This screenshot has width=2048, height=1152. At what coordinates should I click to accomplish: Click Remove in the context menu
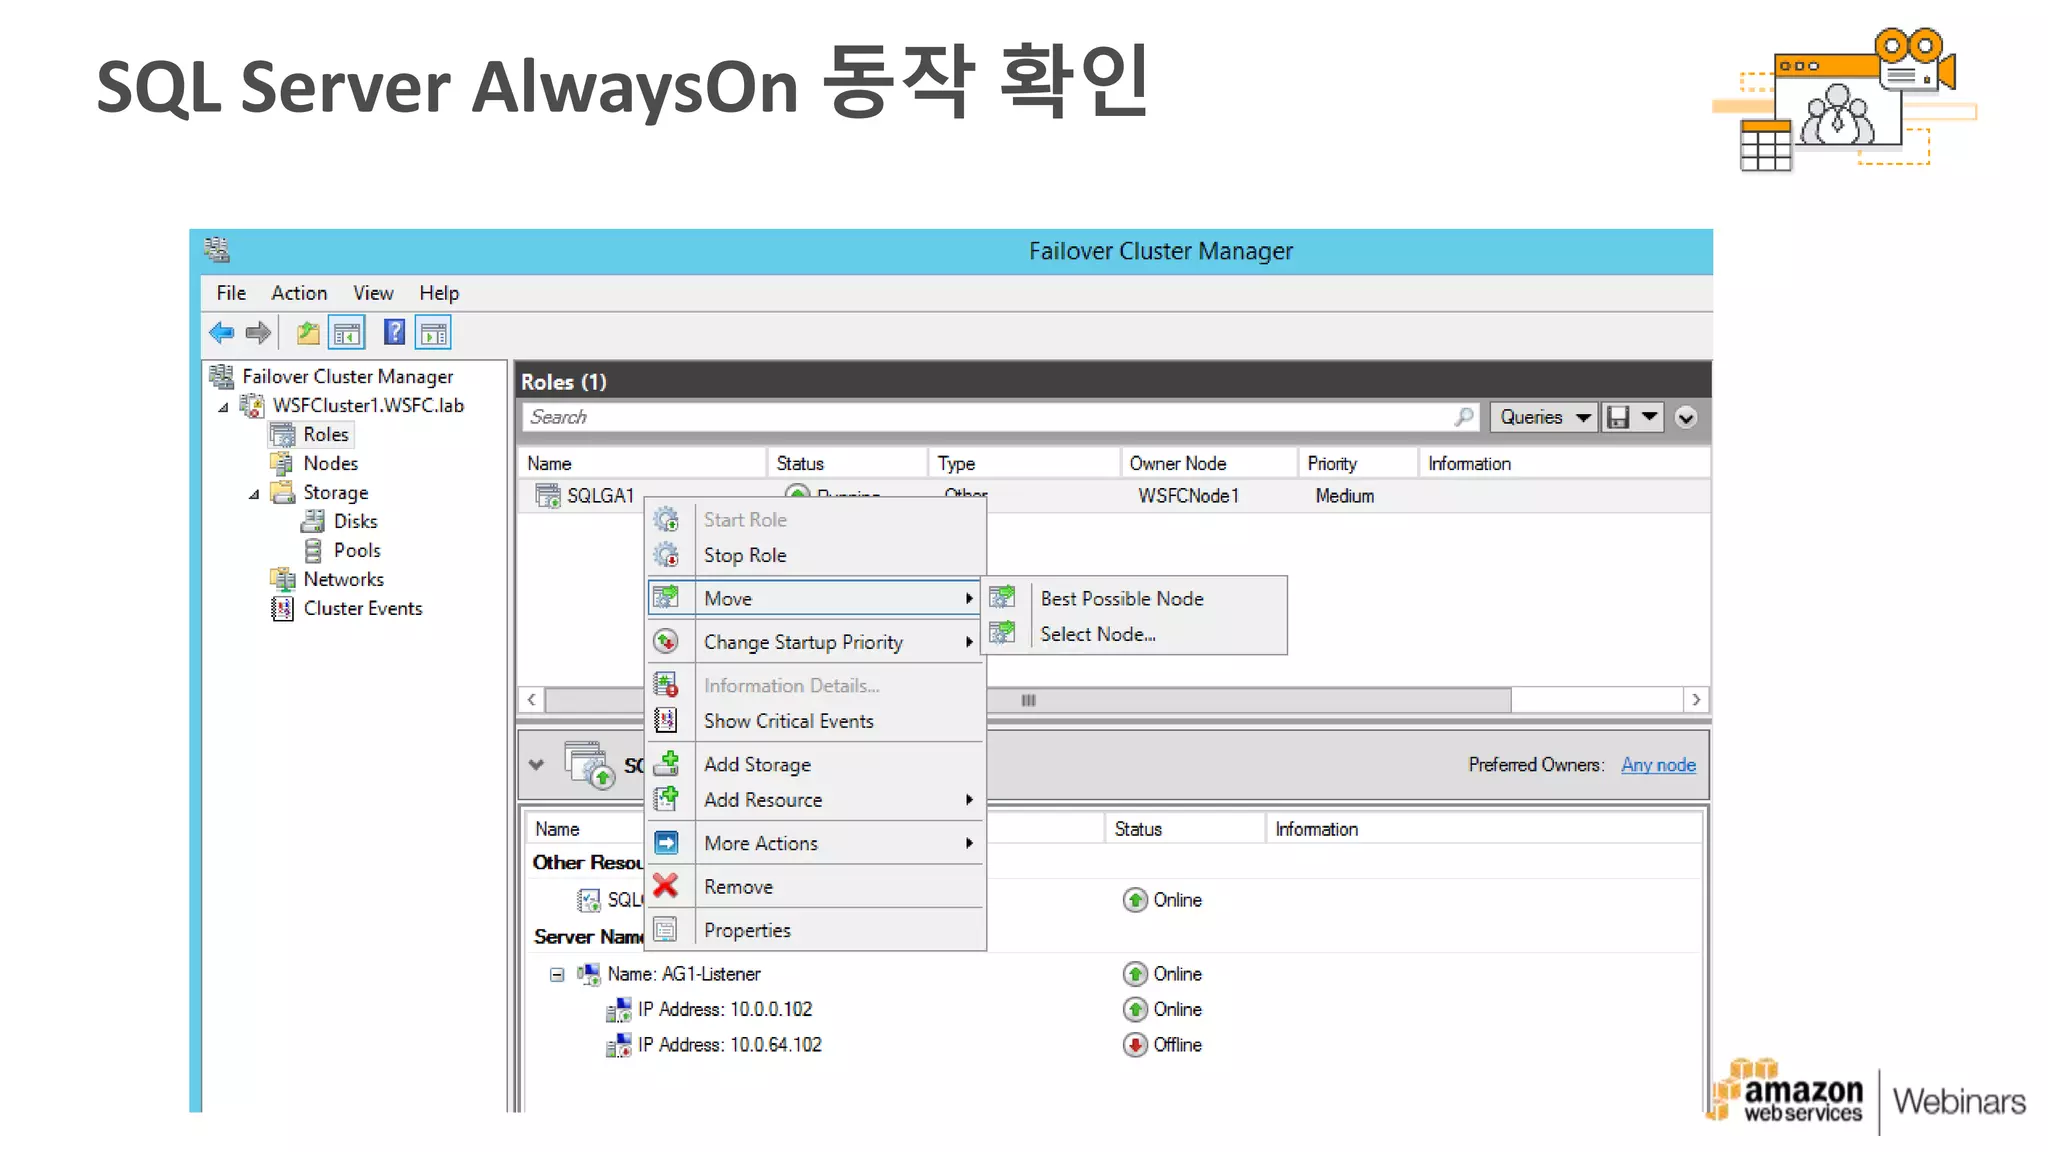[816, 887]
